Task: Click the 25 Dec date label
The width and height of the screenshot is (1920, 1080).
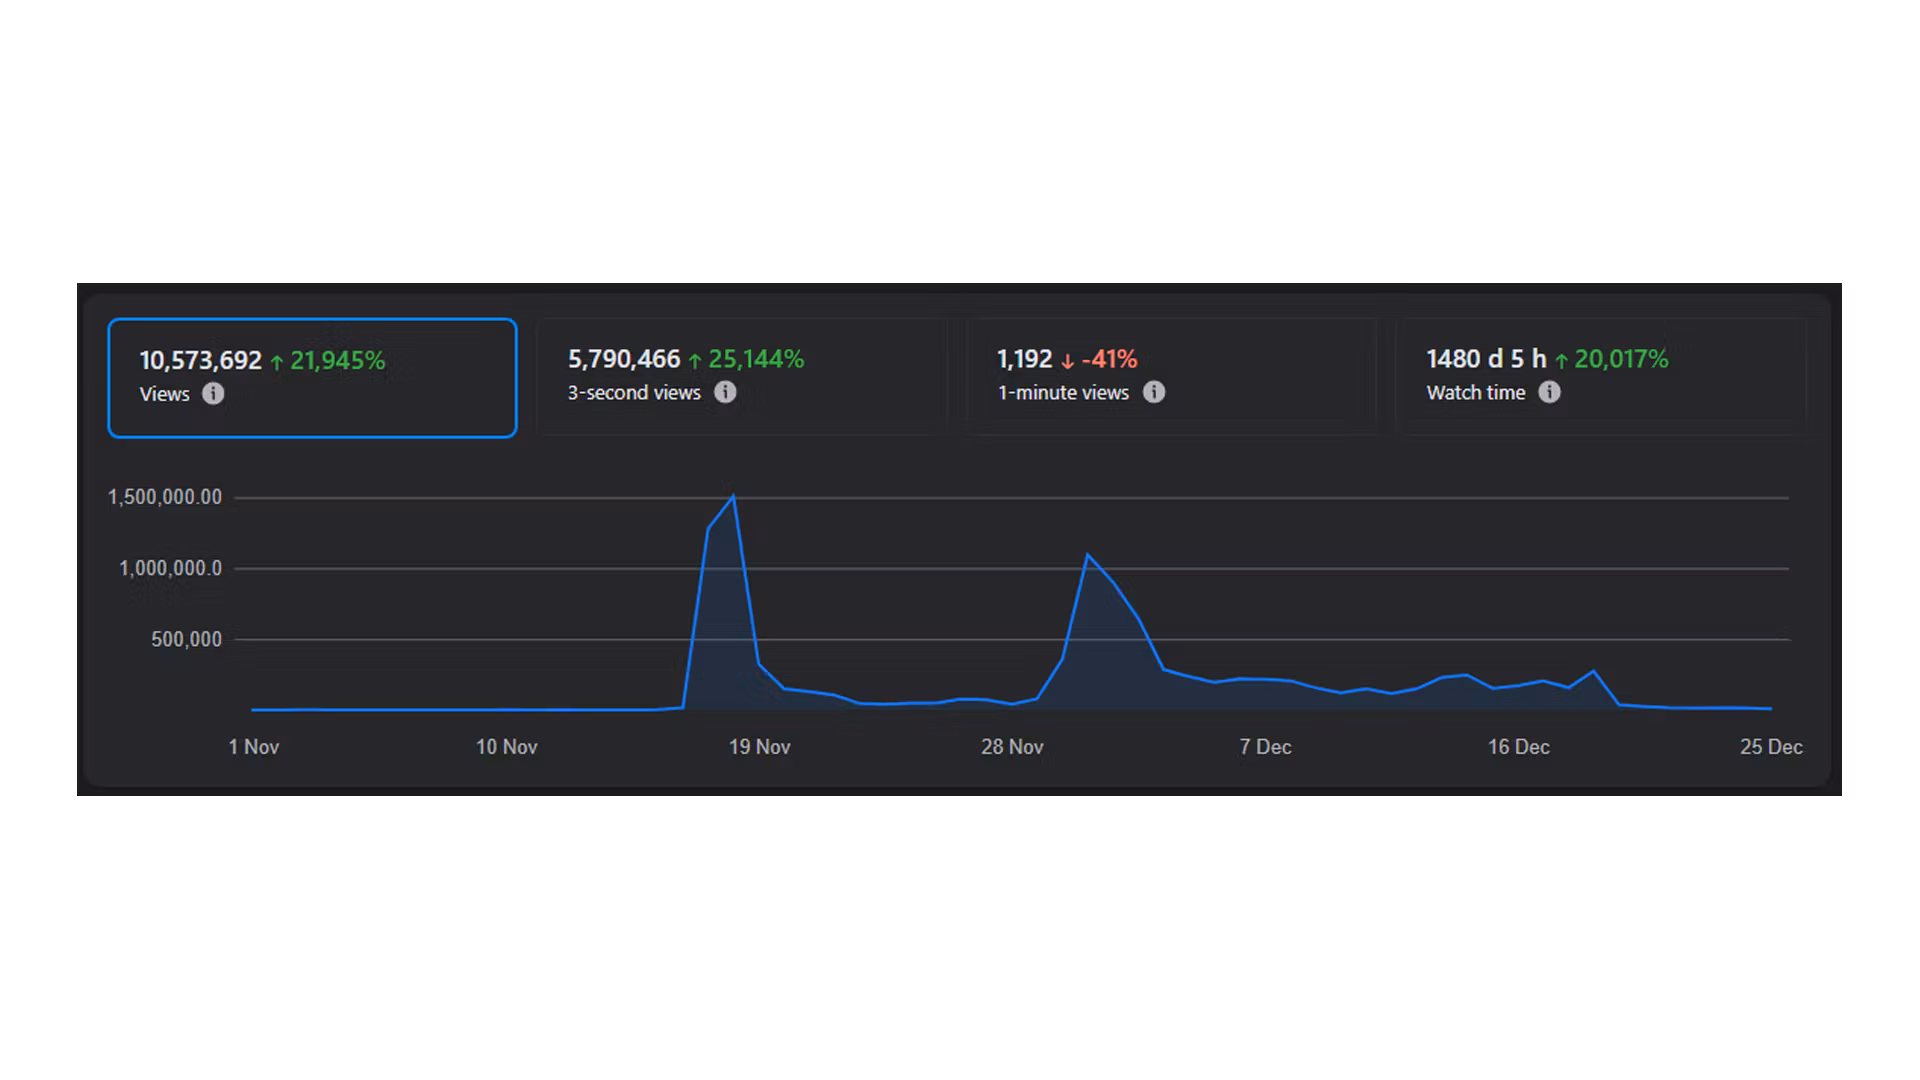Action: [x=1771, y=747]
